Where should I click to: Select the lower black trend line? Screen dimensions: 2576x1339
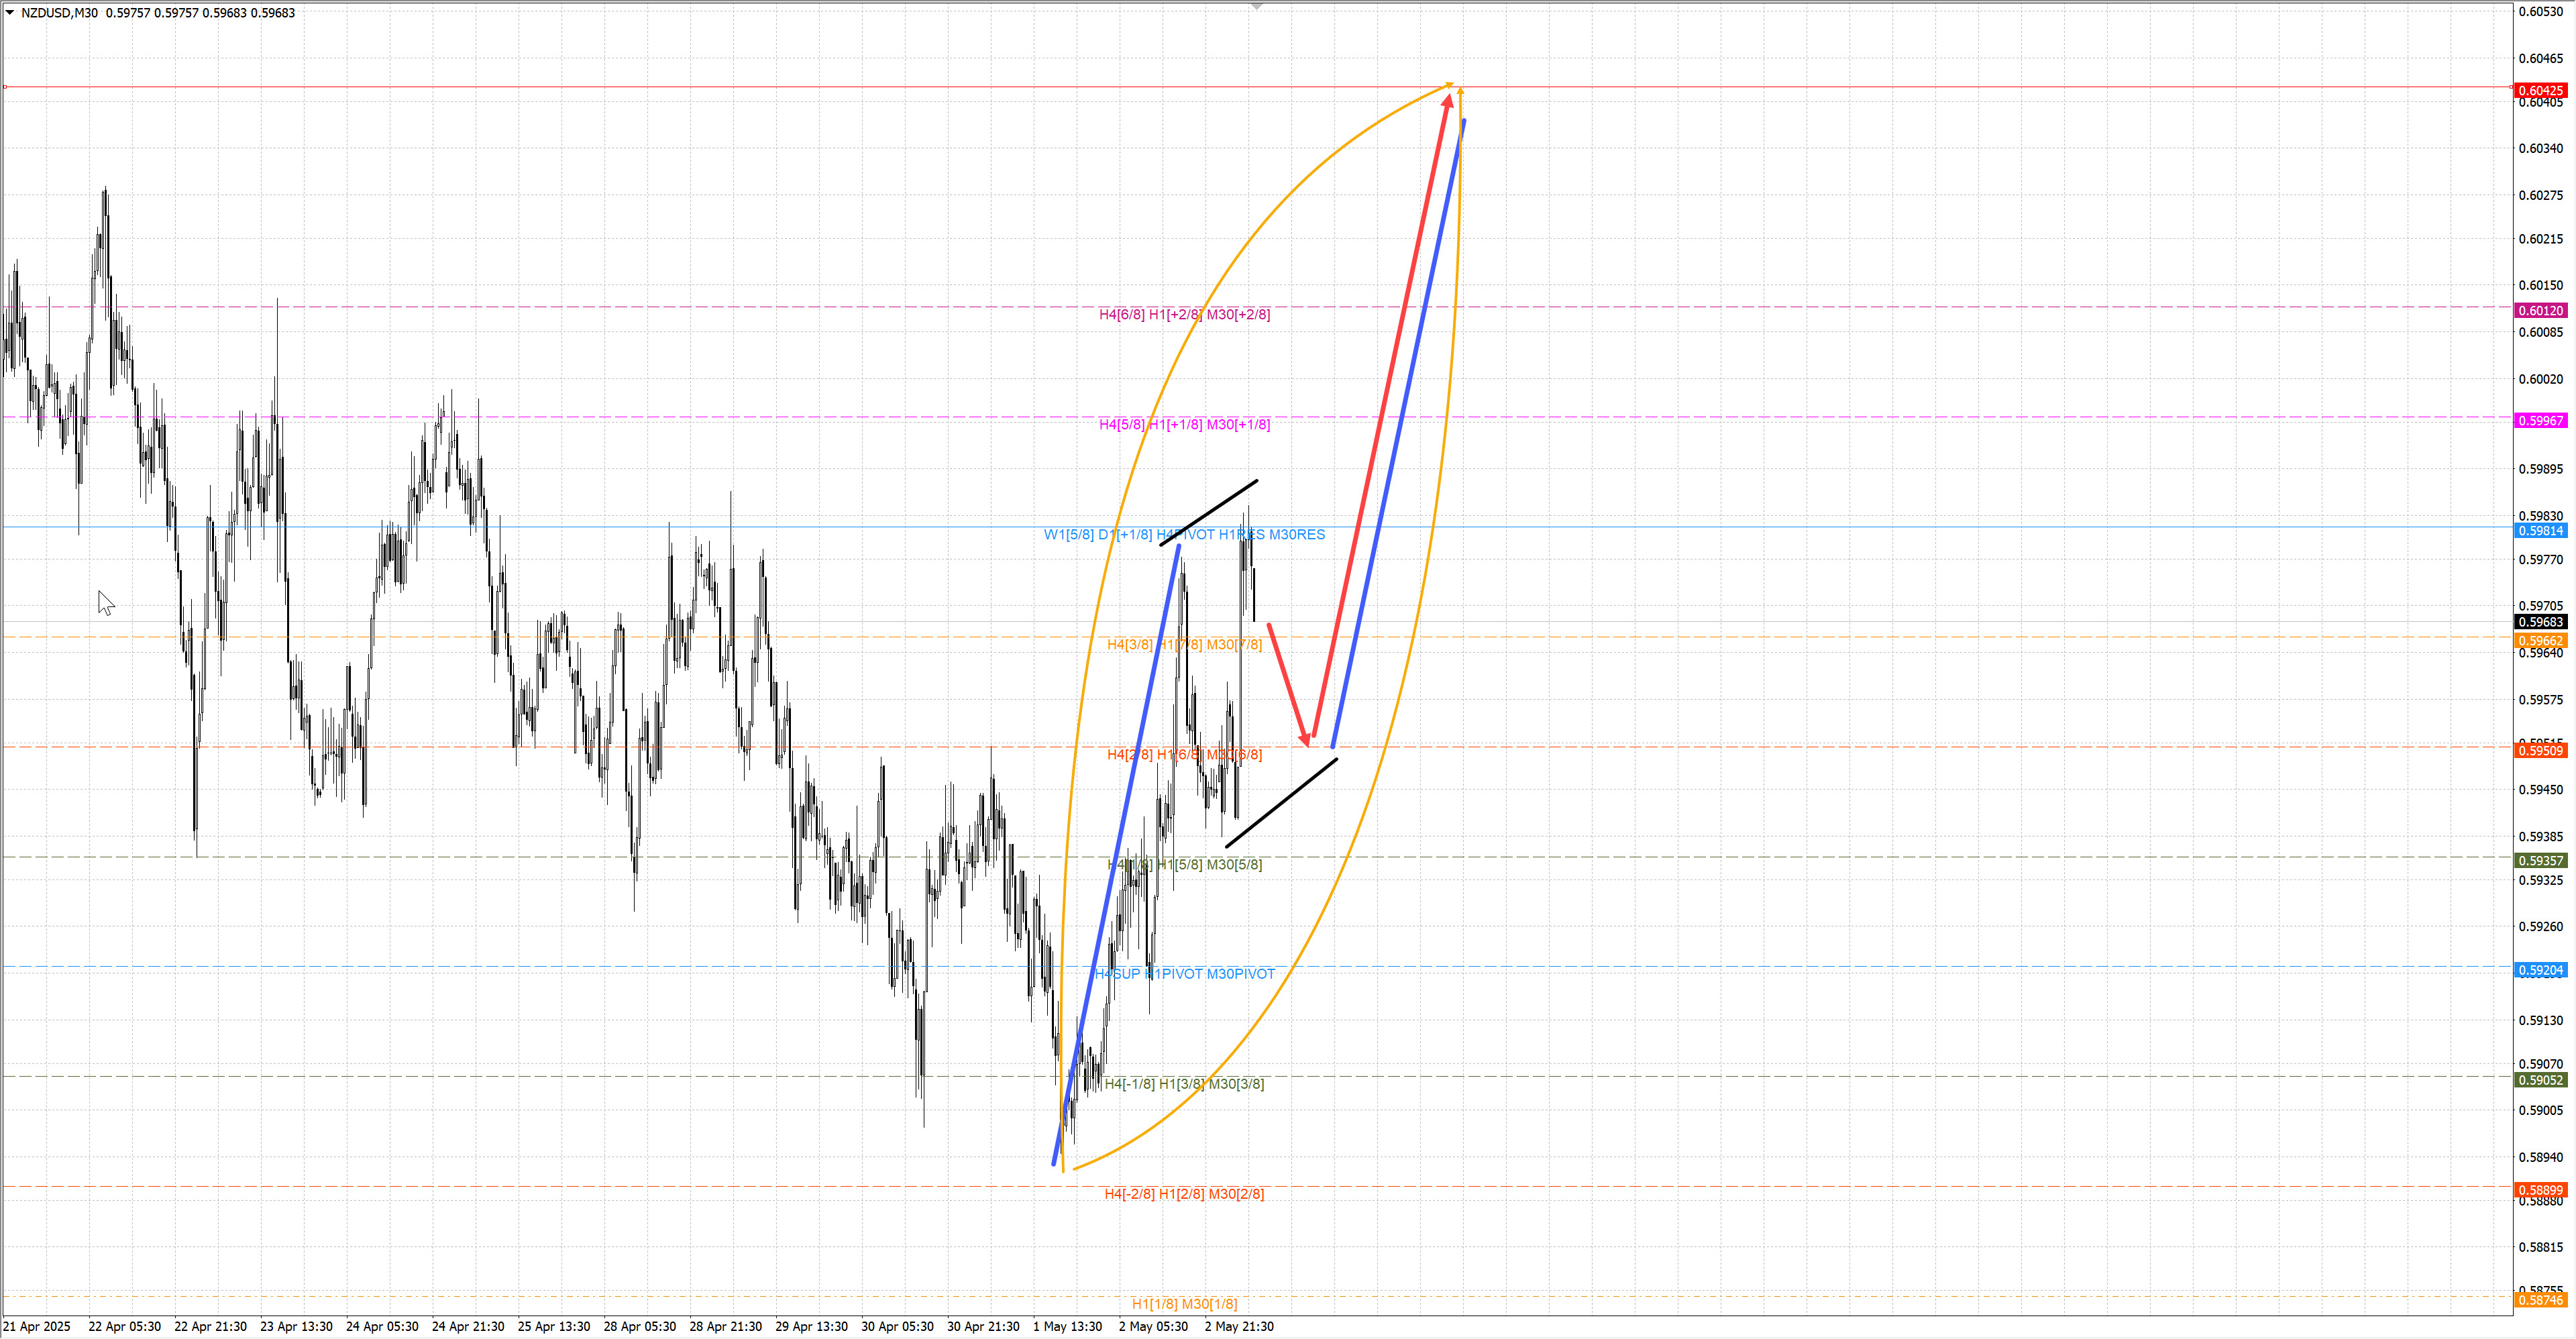pos(1281,803)
